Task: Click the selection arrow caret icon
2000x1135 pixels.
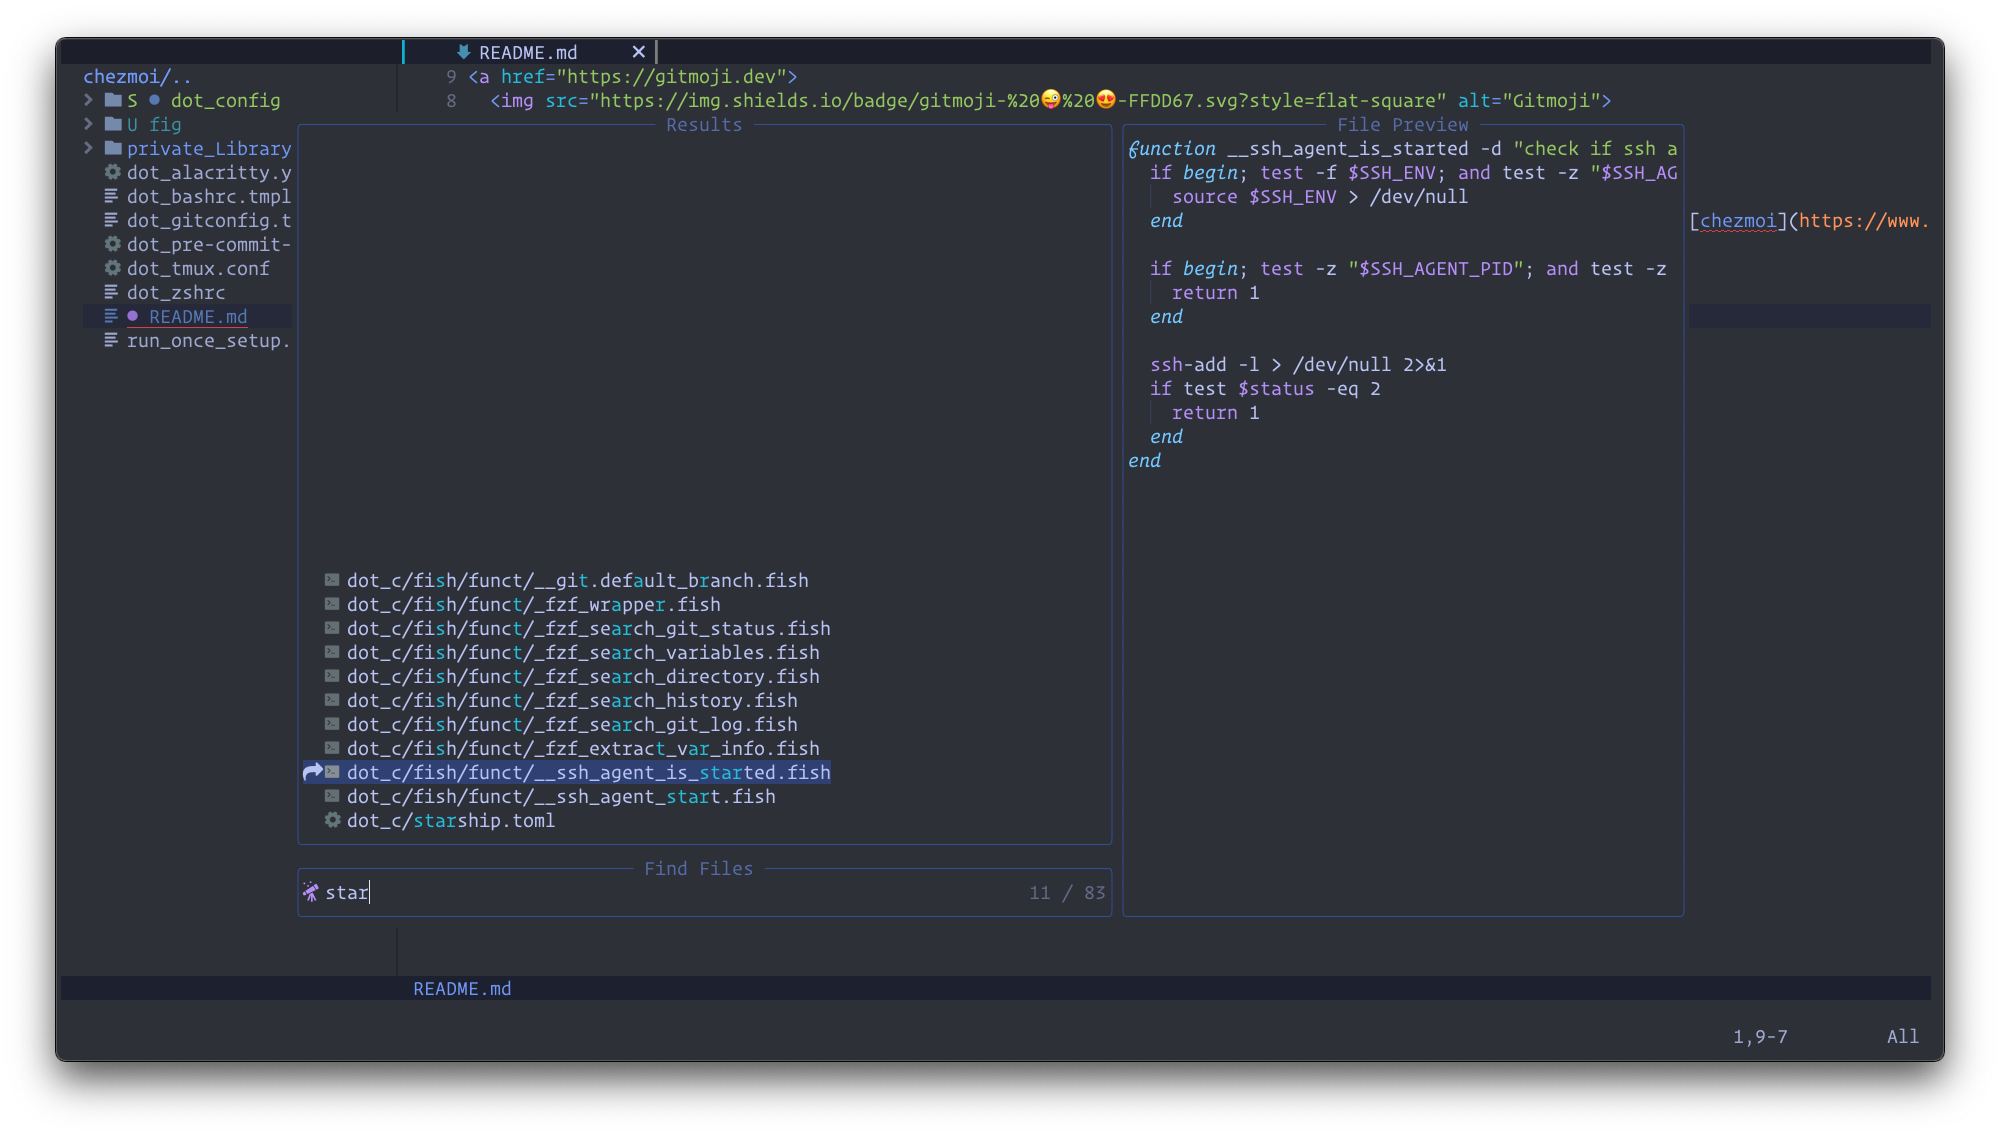Action: click(x=312, y=771)
